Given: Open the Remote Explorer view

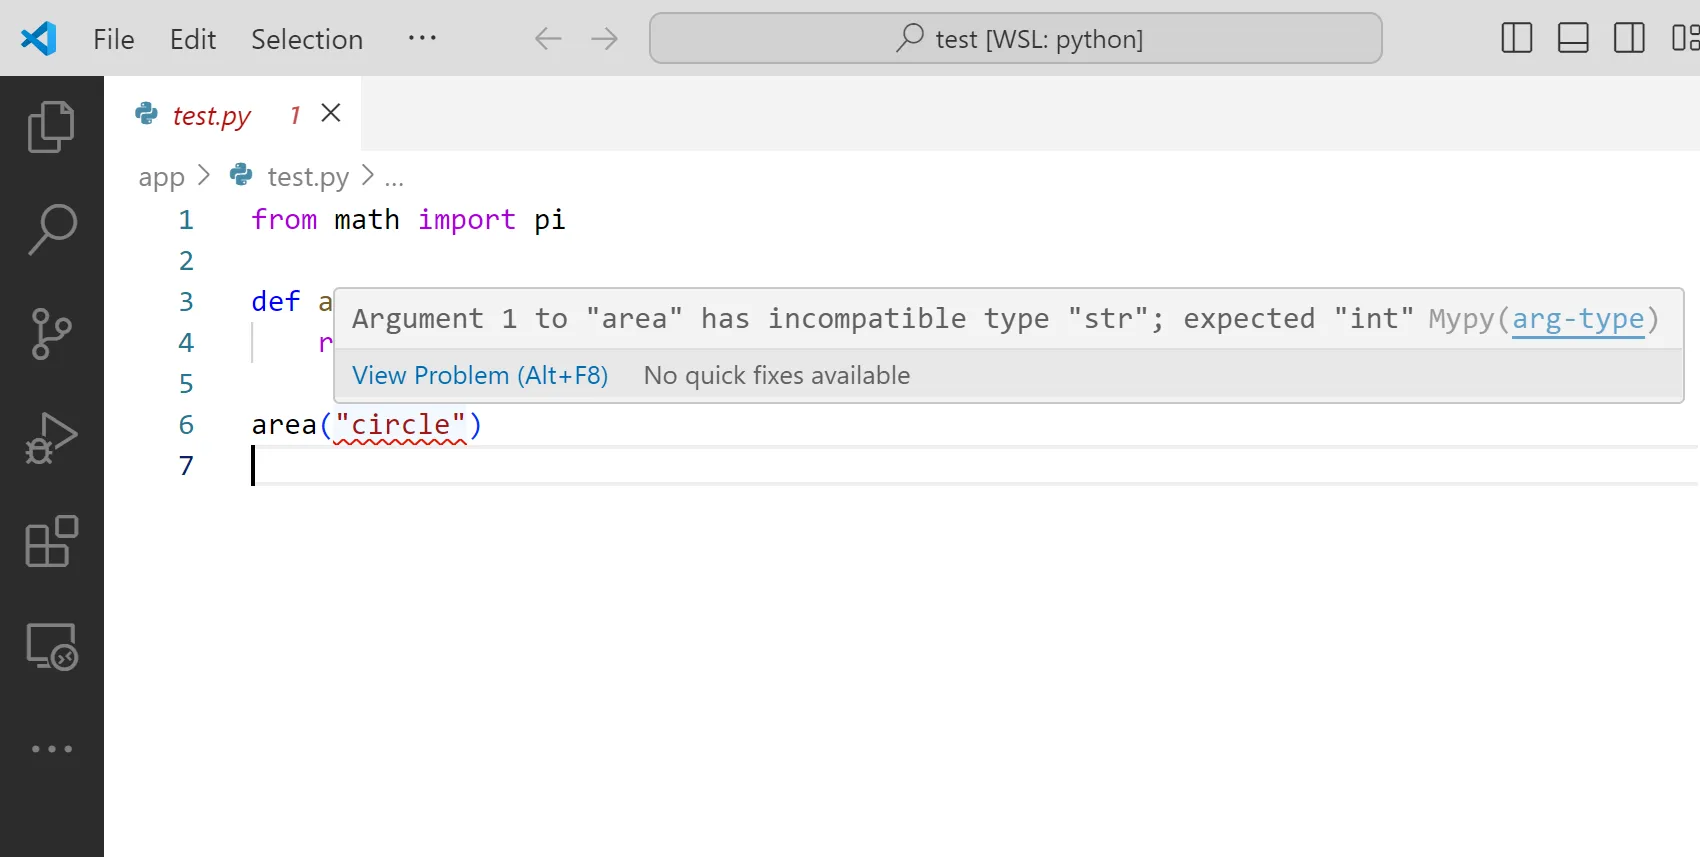Looking at the screenshot, I should pos(51,646).
